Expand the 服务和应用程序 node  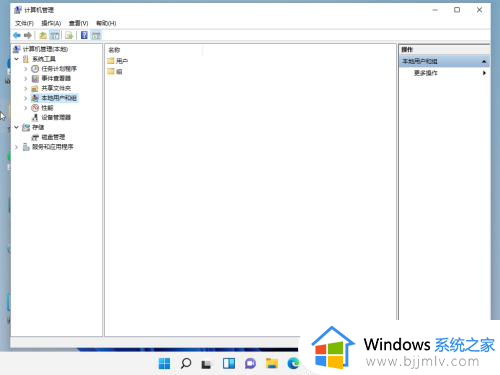[16, 147]
